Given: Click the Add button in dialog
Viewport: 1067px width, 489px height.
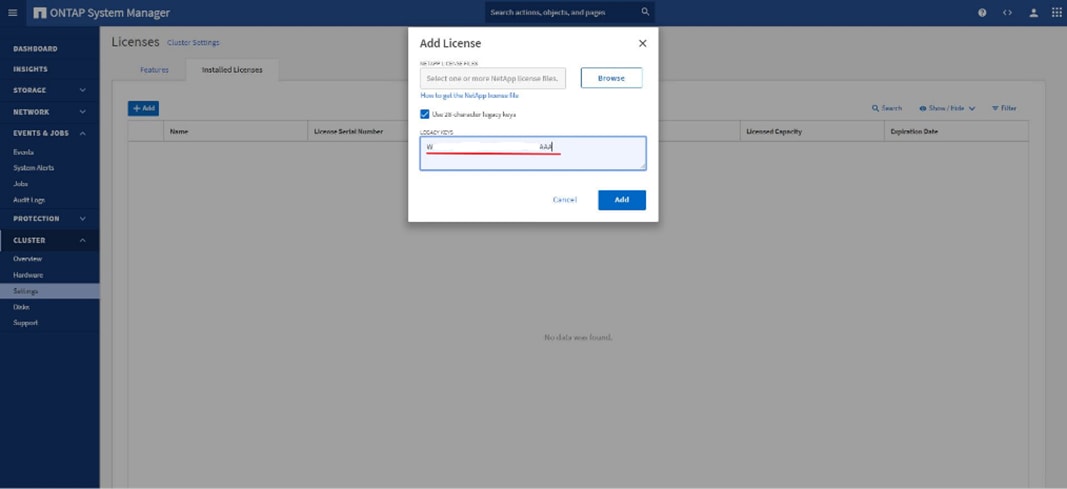Looking at the screenshot, I should pos(622,200).
